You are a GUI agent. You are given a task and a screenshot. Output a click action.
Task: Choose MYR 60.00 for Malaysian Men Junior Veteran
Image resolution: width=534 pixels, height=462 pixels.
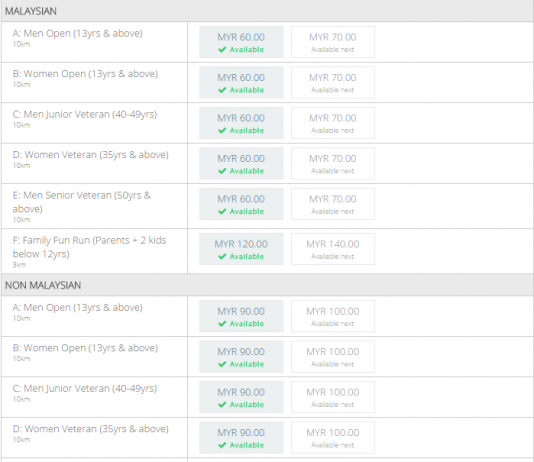[241, 123]
